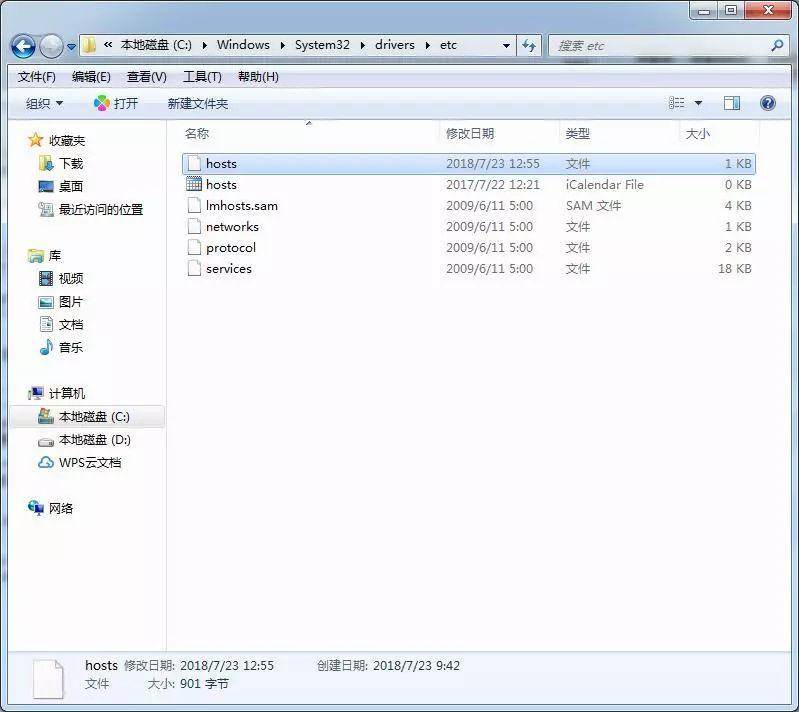Click 收藏夹 star in navigation pane
Image resolution: width=799 pixels, height=712 pixels.
pyautogui.click(x=35, y=140)
